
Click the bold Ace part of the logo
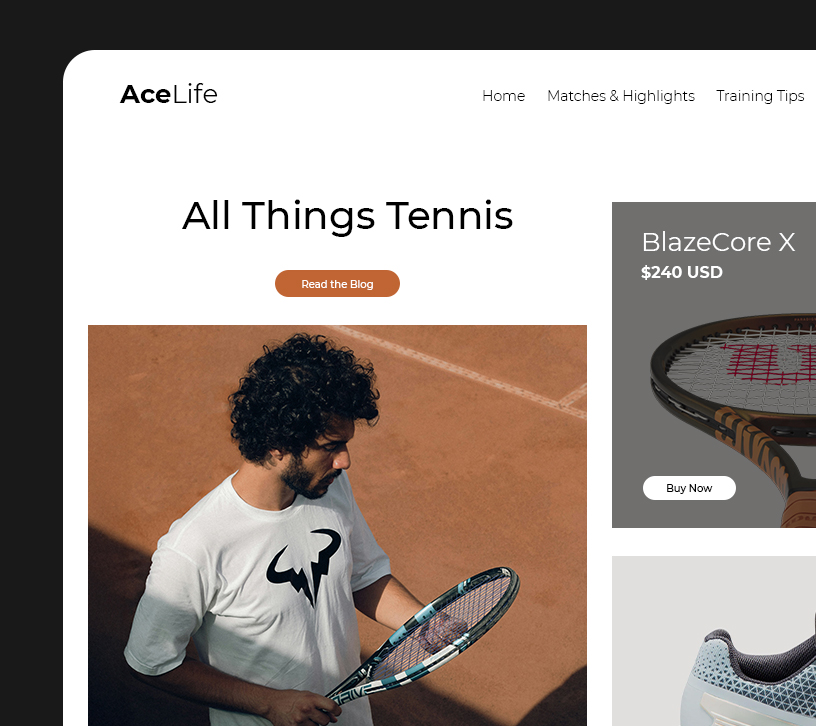click(x=145, y=94)
